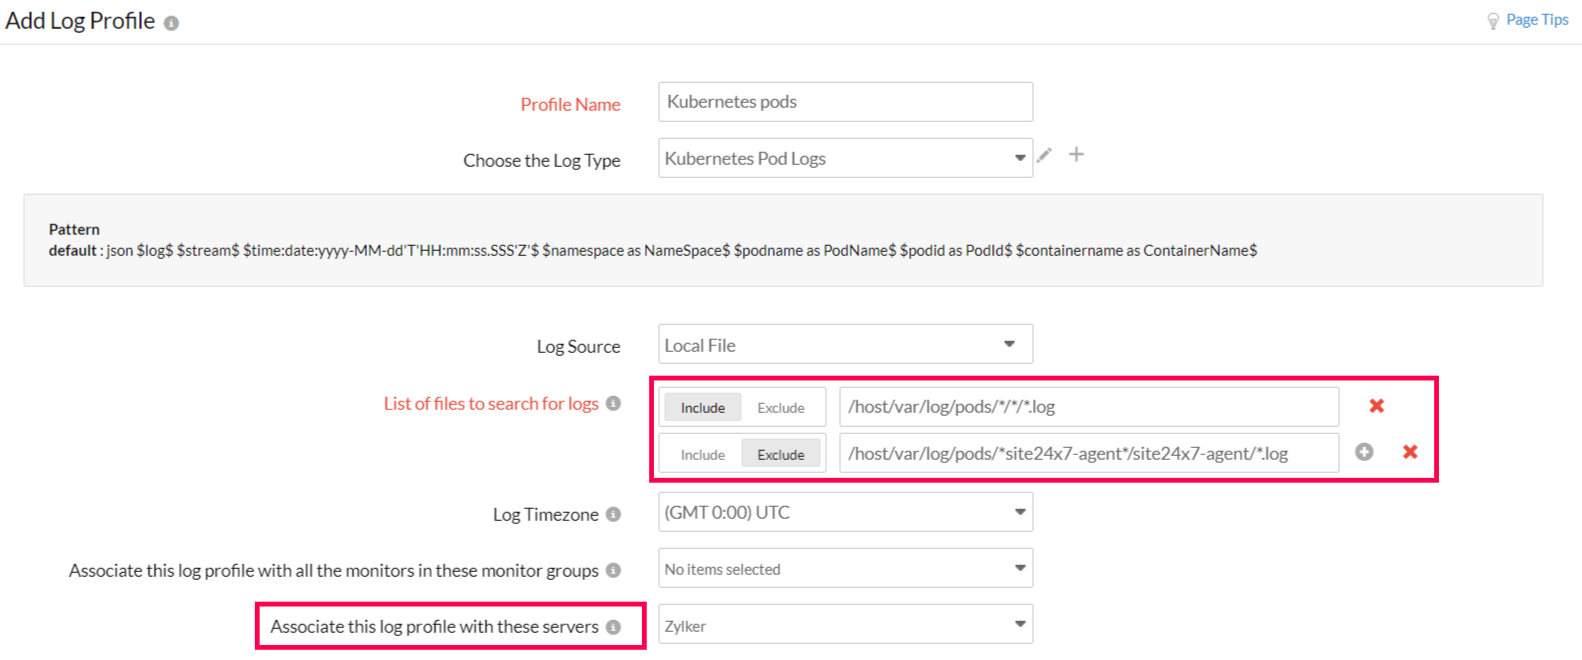
Task: Open the Page Tips link
Action: [x=1537, y=20]
